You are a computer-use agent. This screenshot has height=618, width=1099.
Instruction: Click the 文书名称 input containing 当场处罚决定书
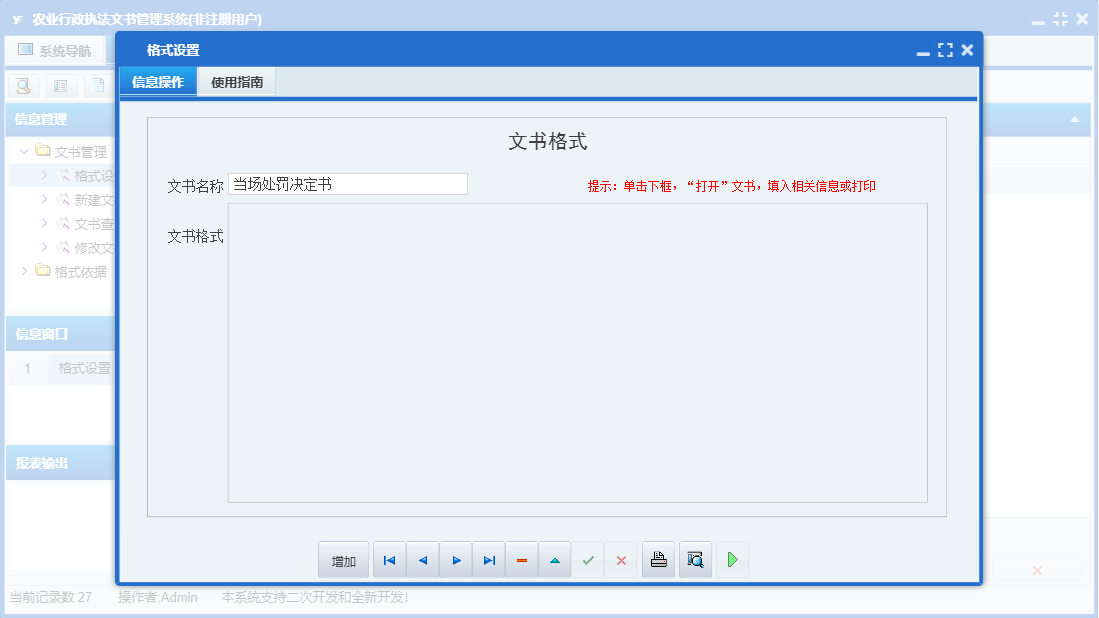(346, 183)
